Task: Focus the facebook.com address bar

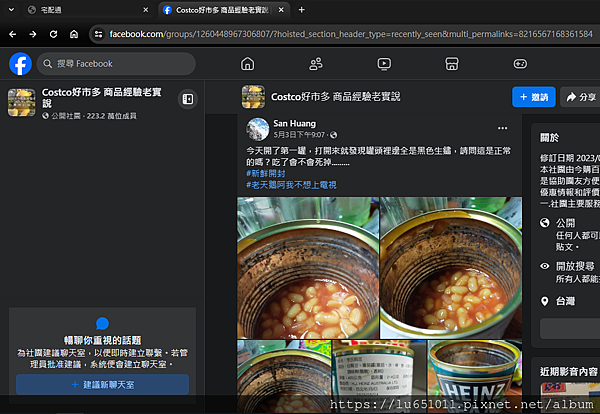Action: tap(350, 34)
